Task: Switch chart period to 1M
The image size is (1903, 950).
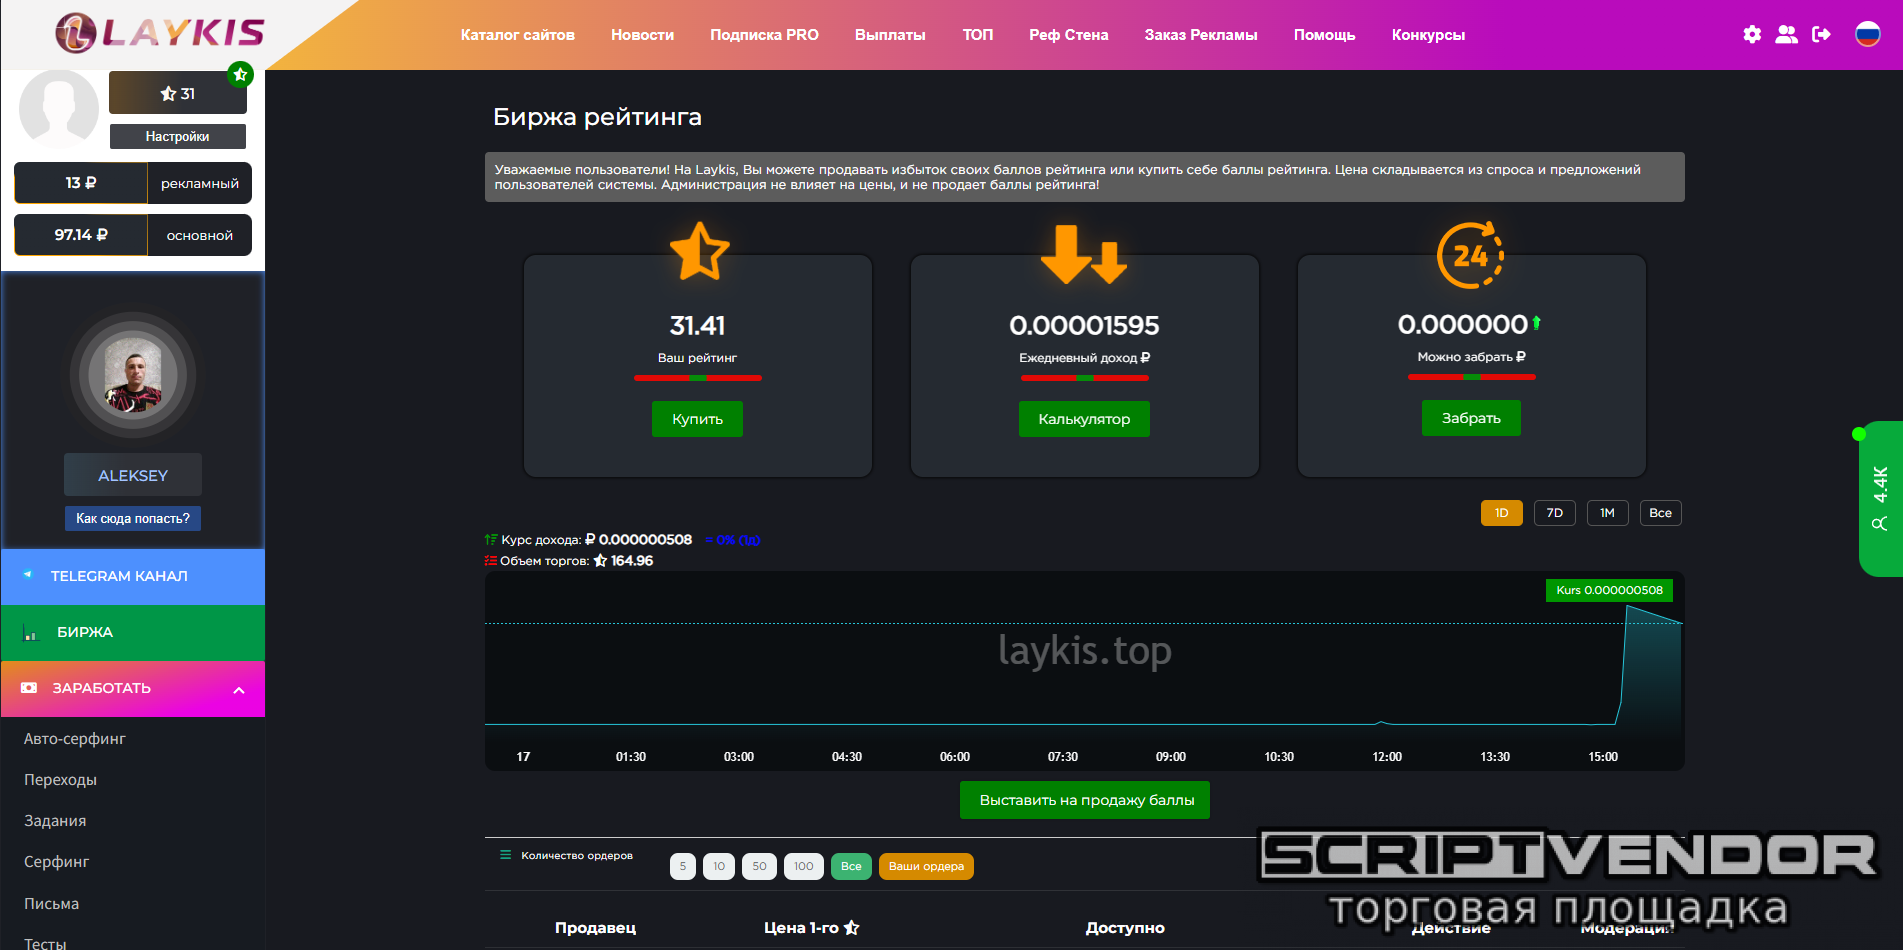Action: point(1607,513)
